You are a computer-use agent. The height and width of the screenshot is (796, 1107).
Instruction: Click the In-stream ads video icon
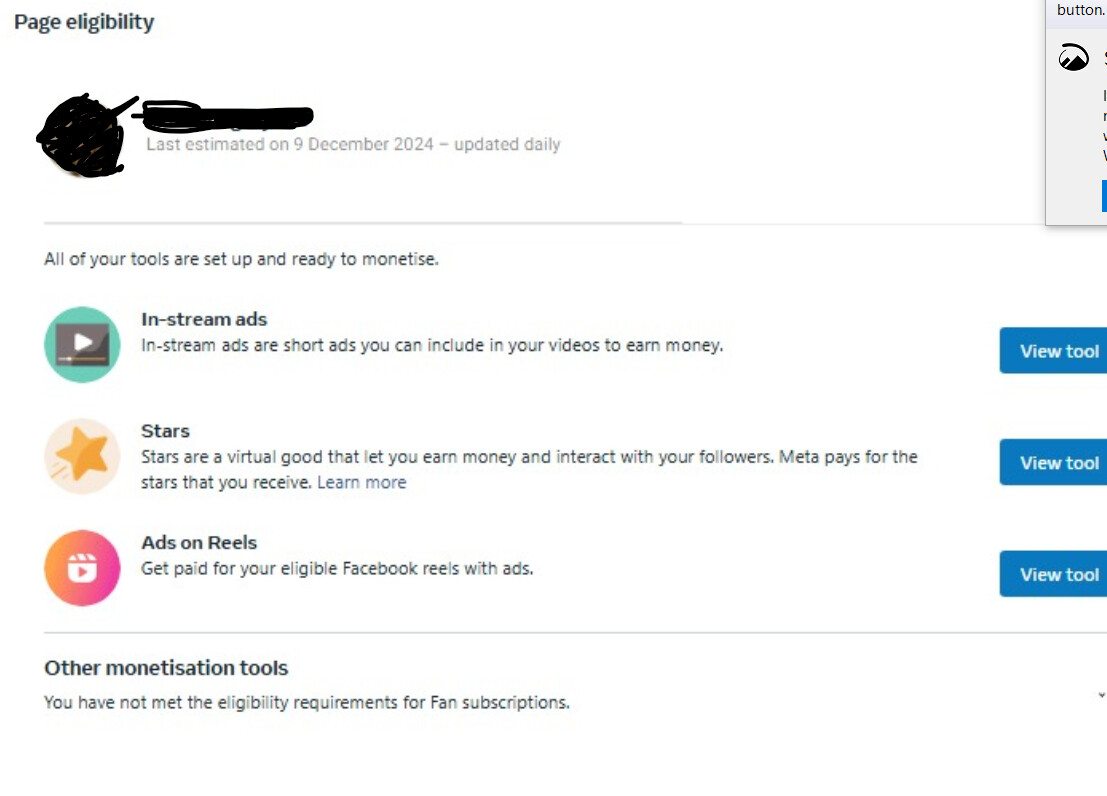[x=83, y=345]
